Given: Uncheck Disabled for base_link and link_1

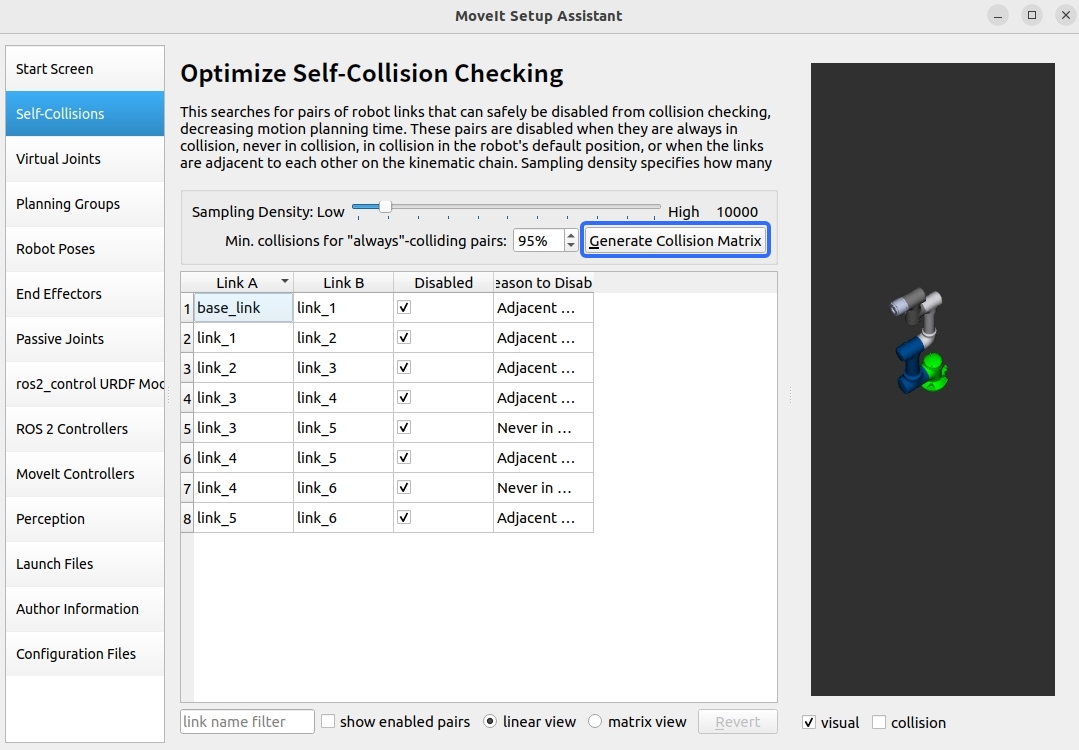Looking at the screenshot, I should click(405, 308).
